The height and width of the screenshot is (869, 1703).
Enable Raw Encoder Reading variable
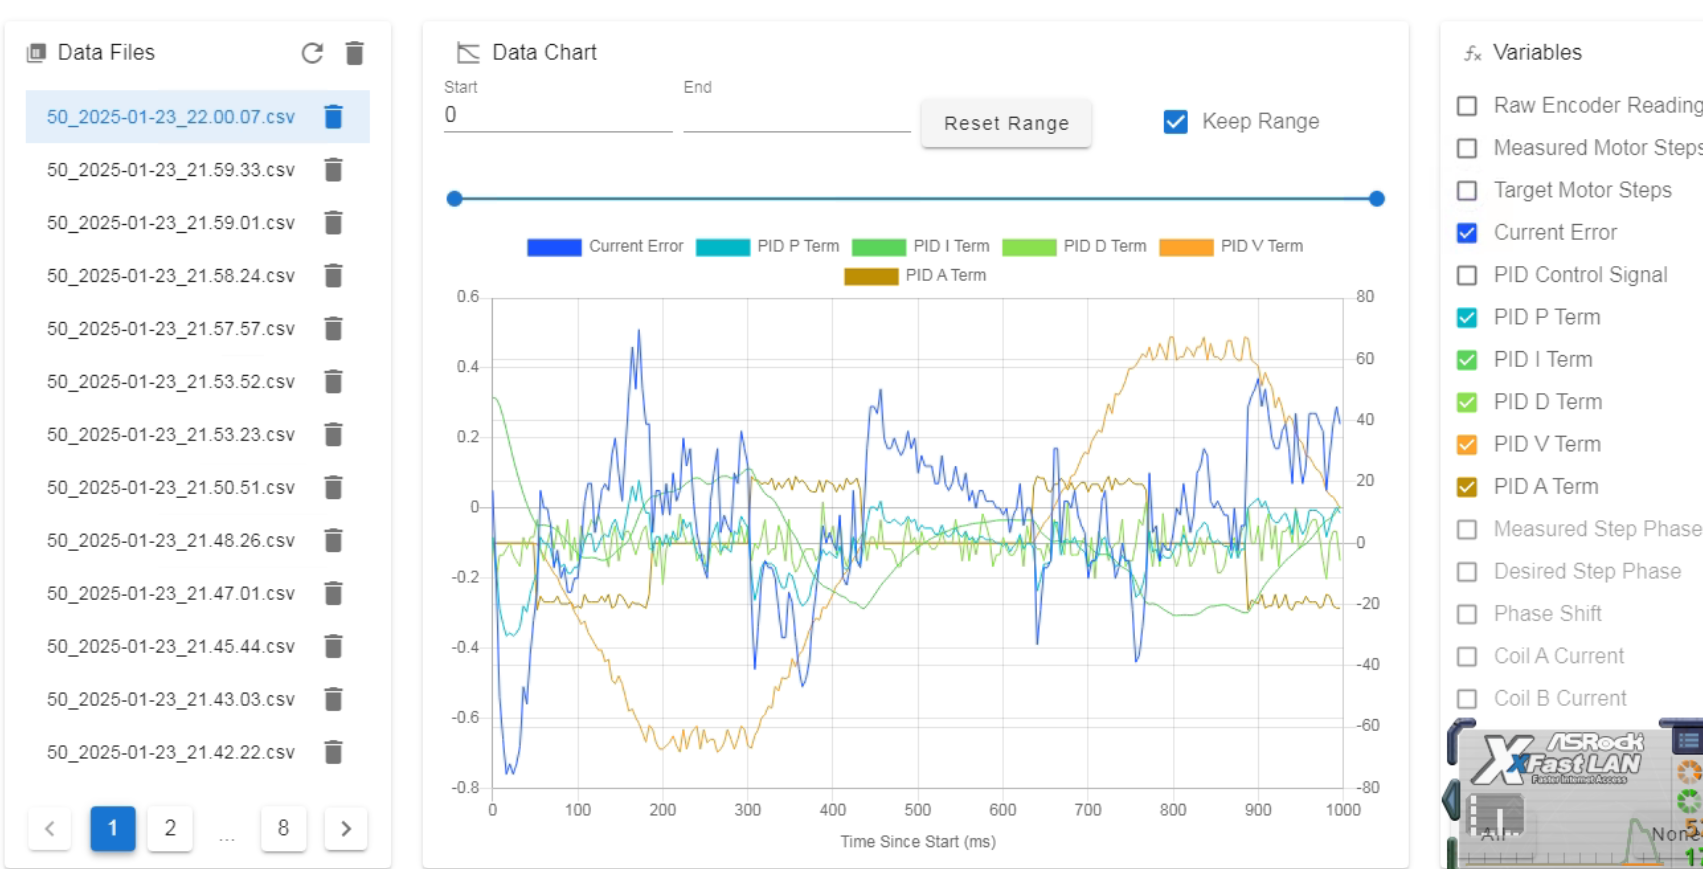coord(1467,106)
